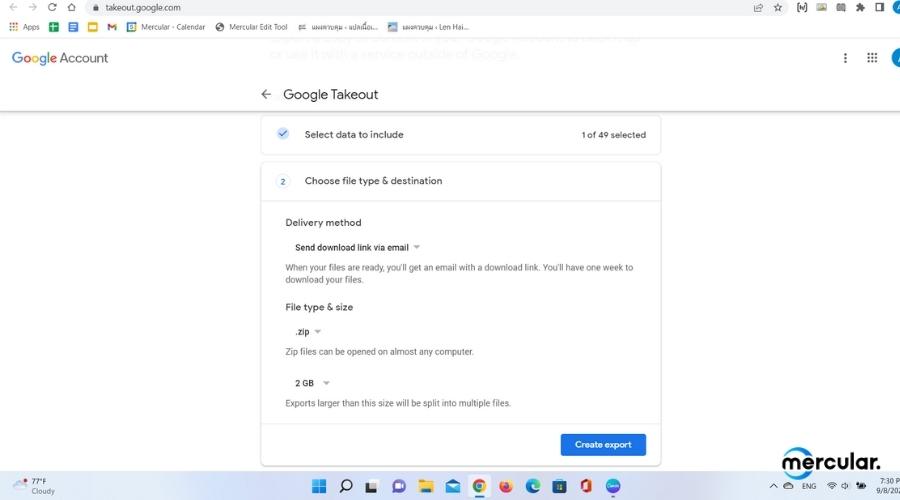Image resolution: width=900 pixels, height=500 pixels.
Task: Open File Explorer from the taskbar
Action: (x=426, y=486)
